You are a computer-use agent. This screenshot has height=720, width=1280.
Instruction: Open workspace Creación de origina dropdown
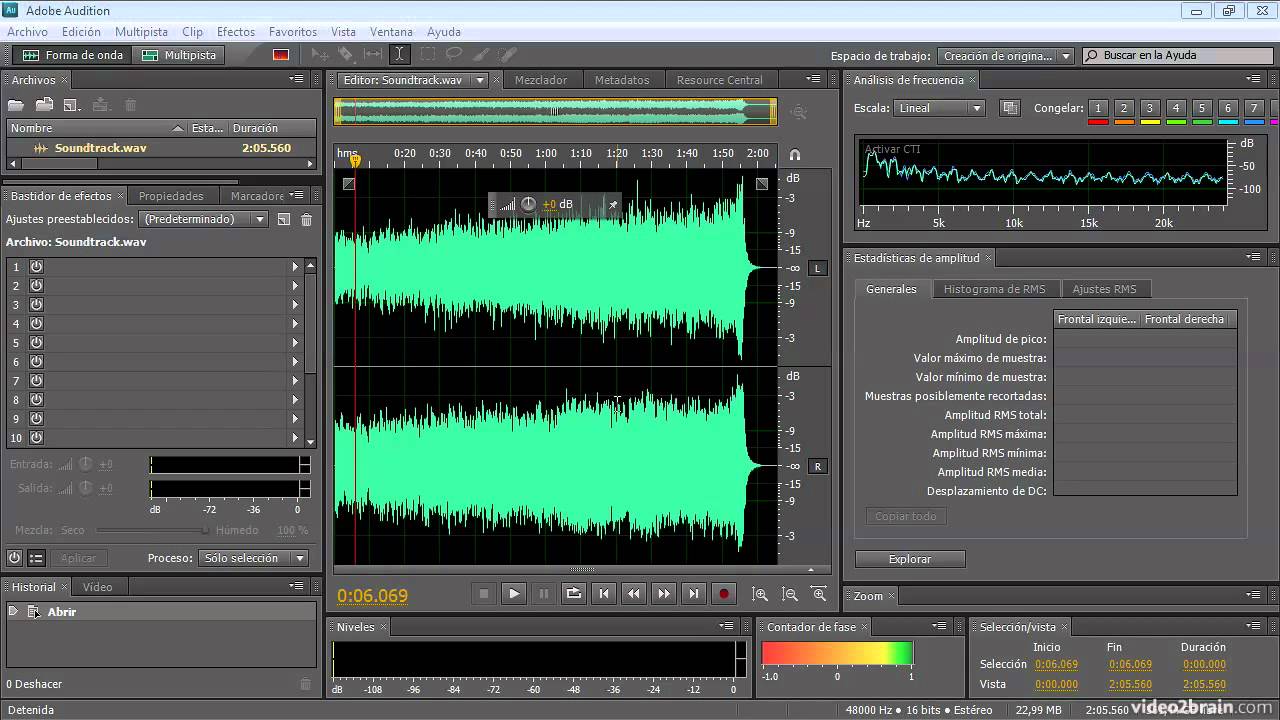click(1005, 56)
